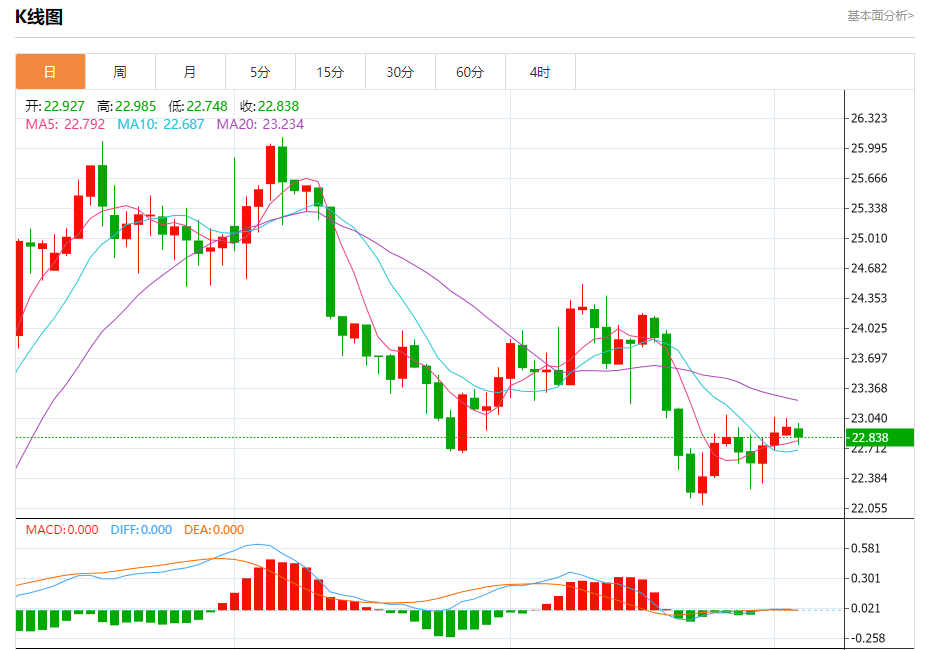Click the green 22.838 current price tag
The image size is (927, 650).
(x=880, y=438)
